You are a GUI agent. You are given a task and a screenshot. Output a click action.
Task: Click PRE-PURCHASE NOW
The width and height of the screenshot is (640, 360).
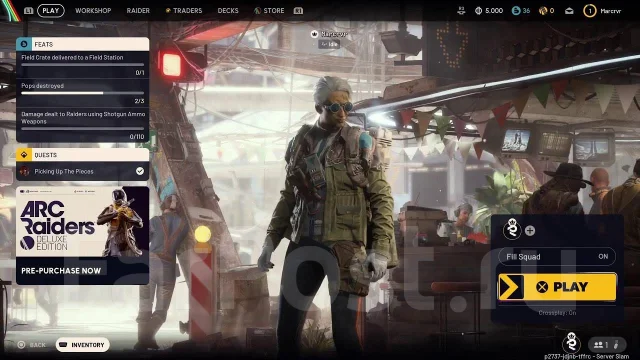tap(61, 271)
